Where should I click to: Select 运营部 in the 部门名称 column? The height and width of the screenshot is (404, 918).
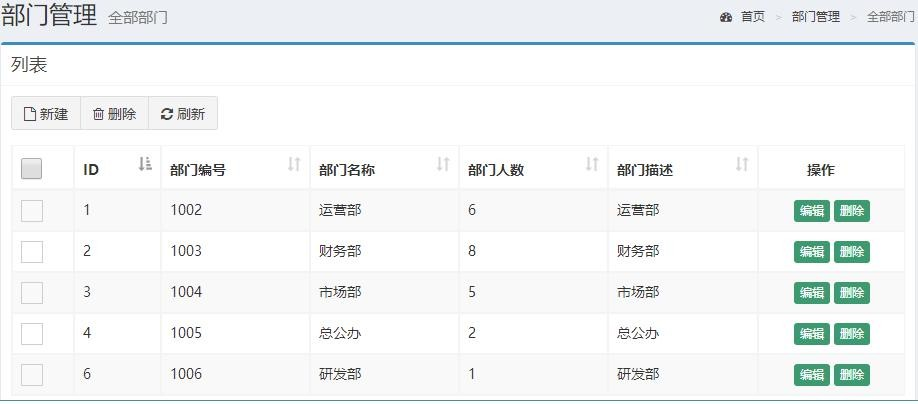pyautogui.click(x=340, y=210)
